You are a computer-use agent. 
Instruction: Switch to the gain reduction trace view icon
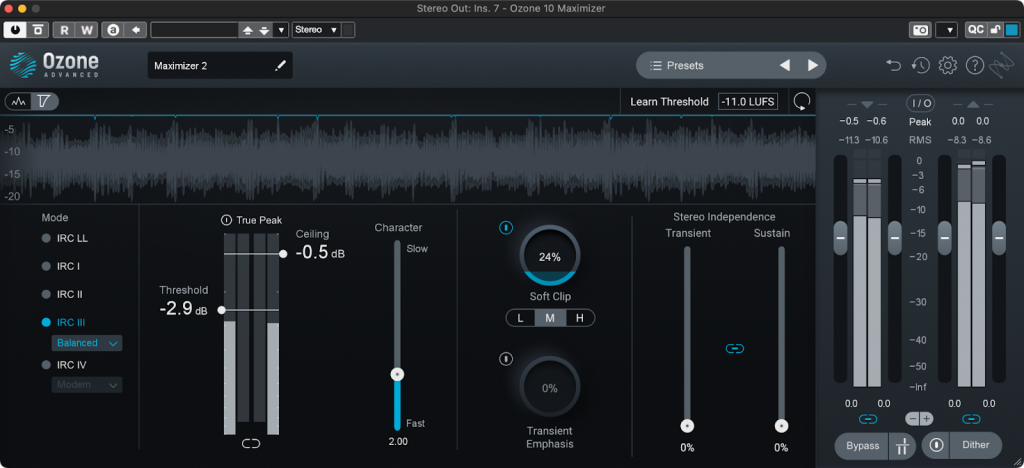(44, 102)
